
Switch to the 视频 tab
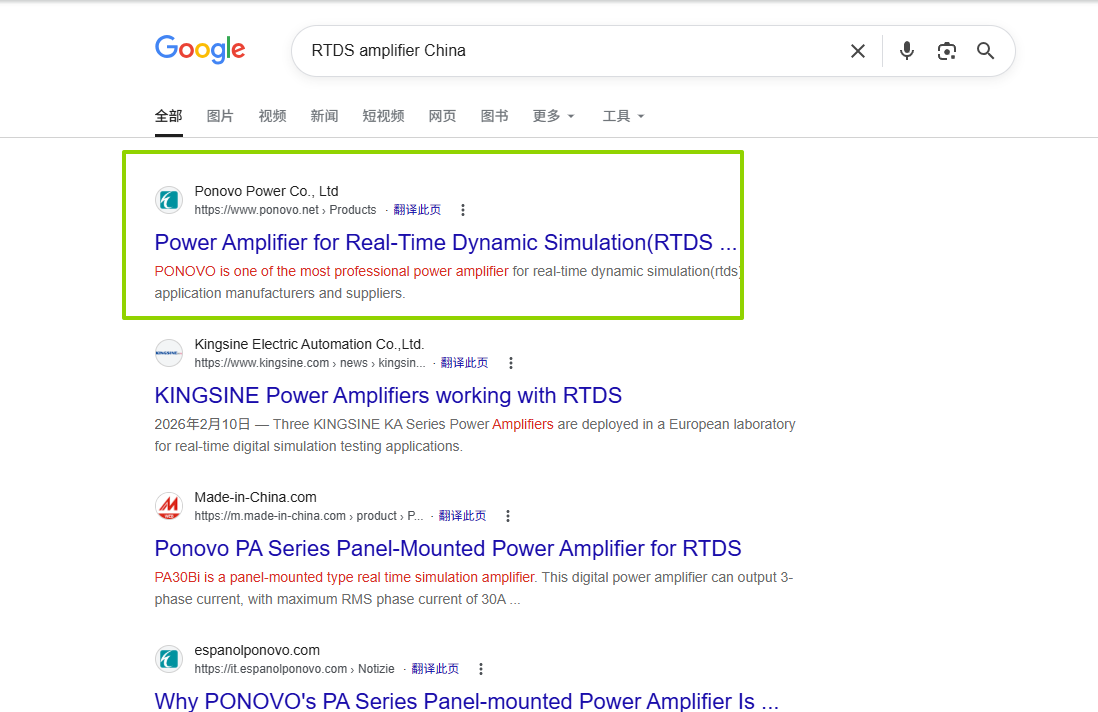272,116
